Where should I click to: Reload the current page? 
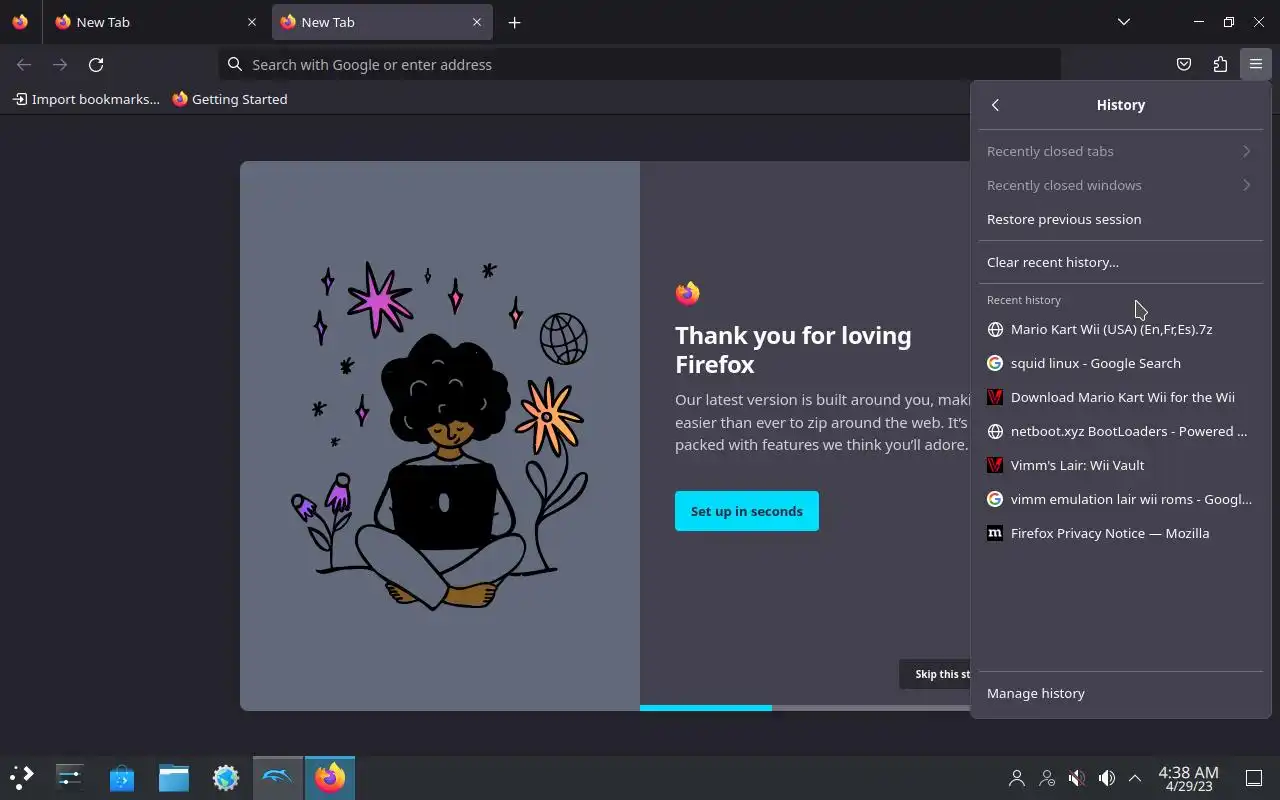pyautogui.click(x=96, y=64)
